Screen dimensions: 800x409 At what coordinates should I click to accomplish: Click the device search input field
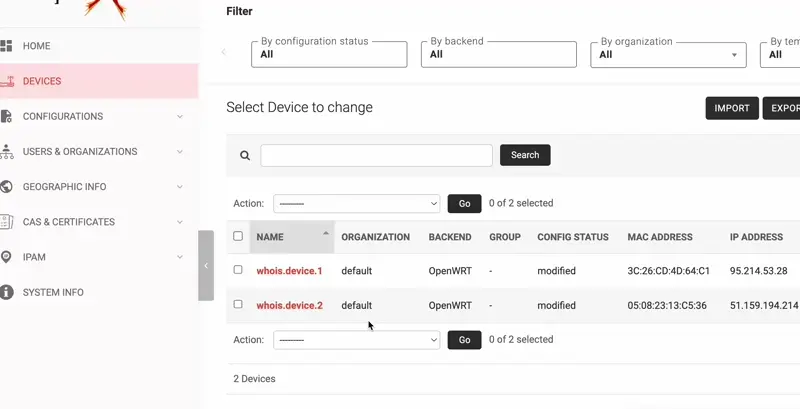click(377, 155)
